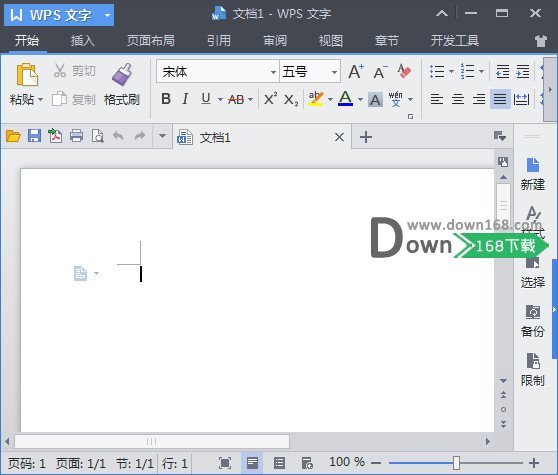Collapse the ribbon with the up chevron

coord(442,14)
